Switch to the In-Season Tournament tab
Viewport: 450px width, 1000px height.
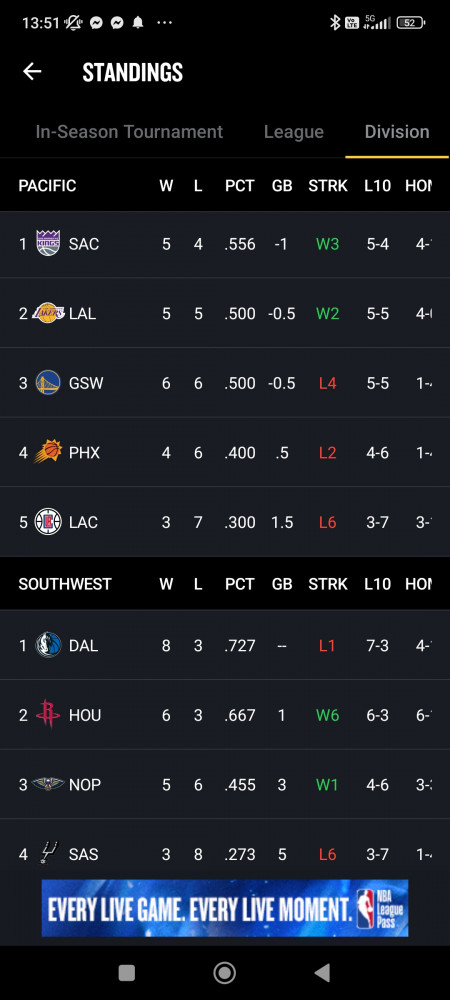(129, 132)
